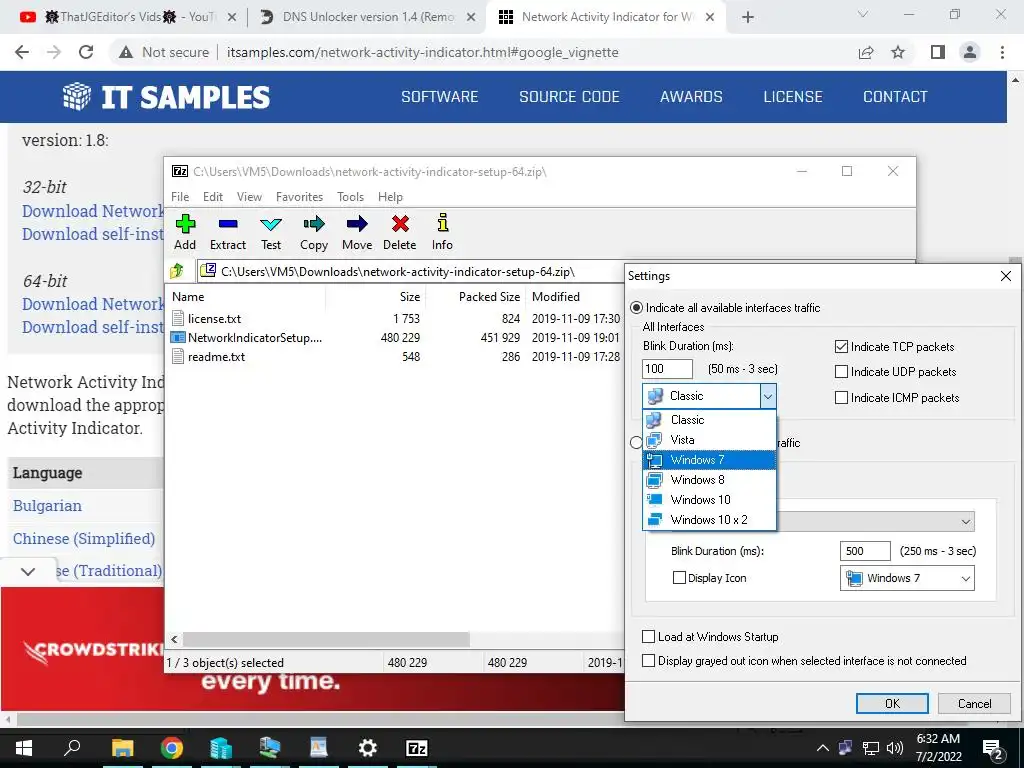Open the Chinese (Simplified) language link
The width and height of the screenshot is (1024, 768).
coord(84,539)
